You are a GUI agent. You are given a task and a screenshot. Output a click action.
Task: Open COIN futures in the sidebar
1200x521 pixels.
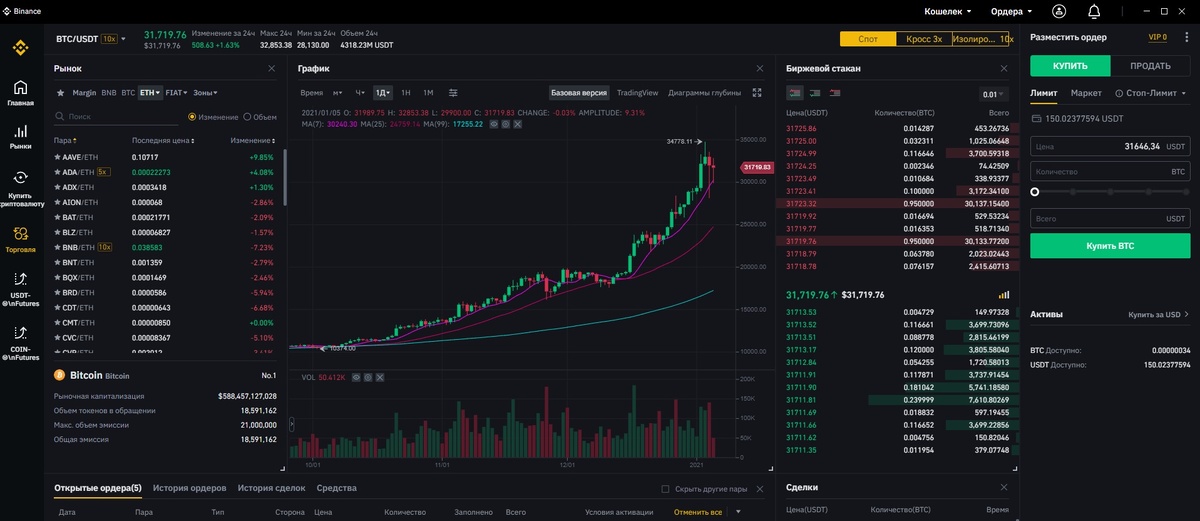click(x=20, y=332)
